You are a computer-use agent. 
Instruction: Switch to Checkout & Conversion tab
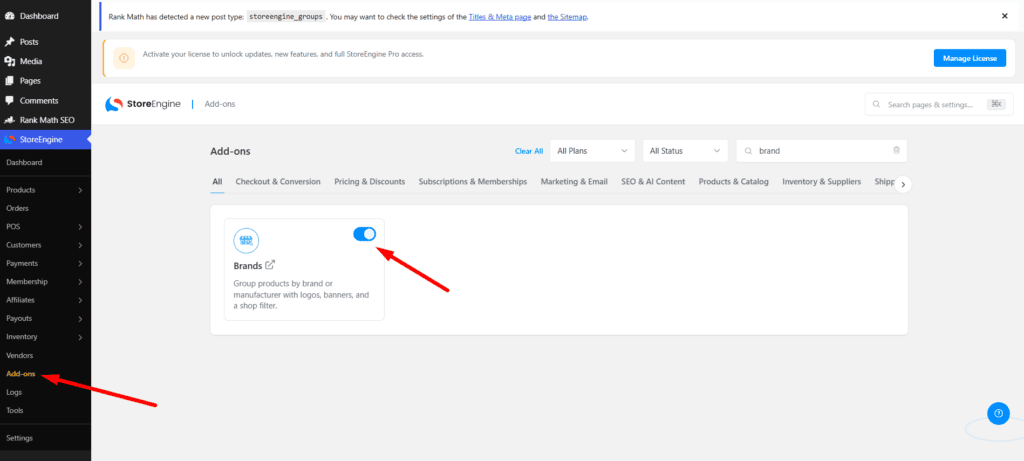[278, 182]
